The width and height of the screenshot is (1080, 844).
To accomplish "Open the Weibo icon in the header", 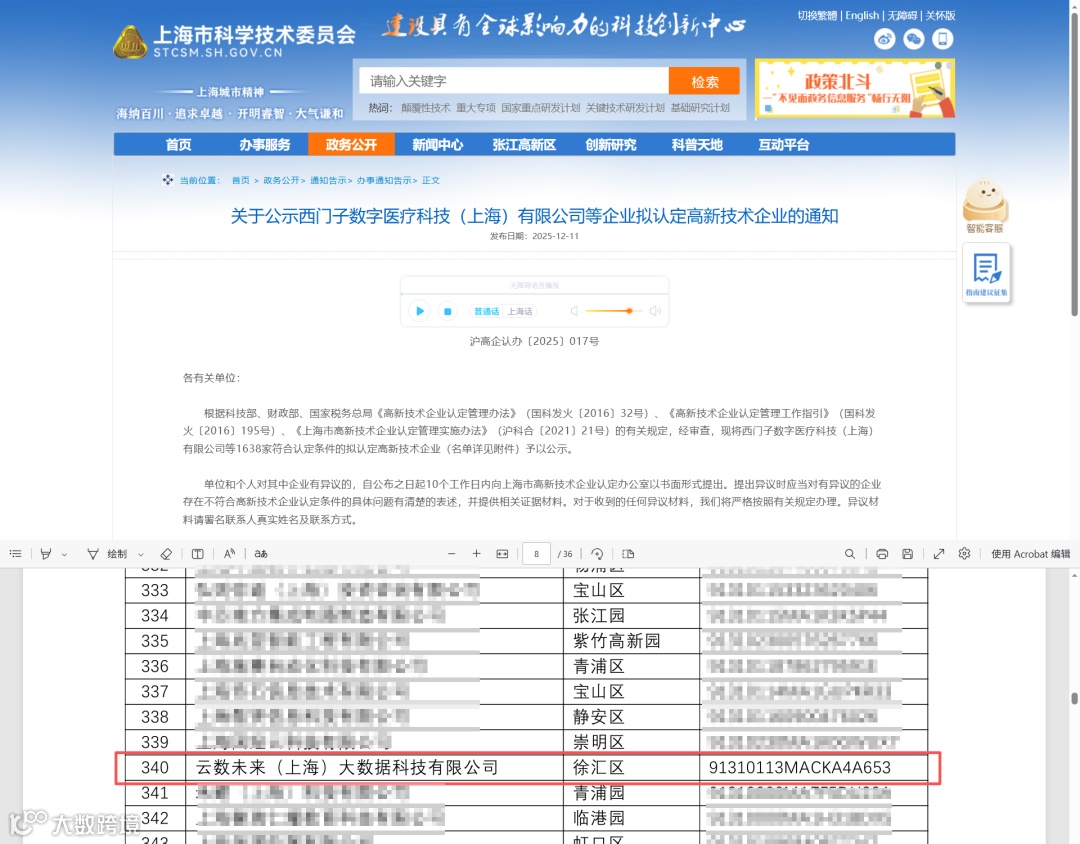I will coord(884,39).
